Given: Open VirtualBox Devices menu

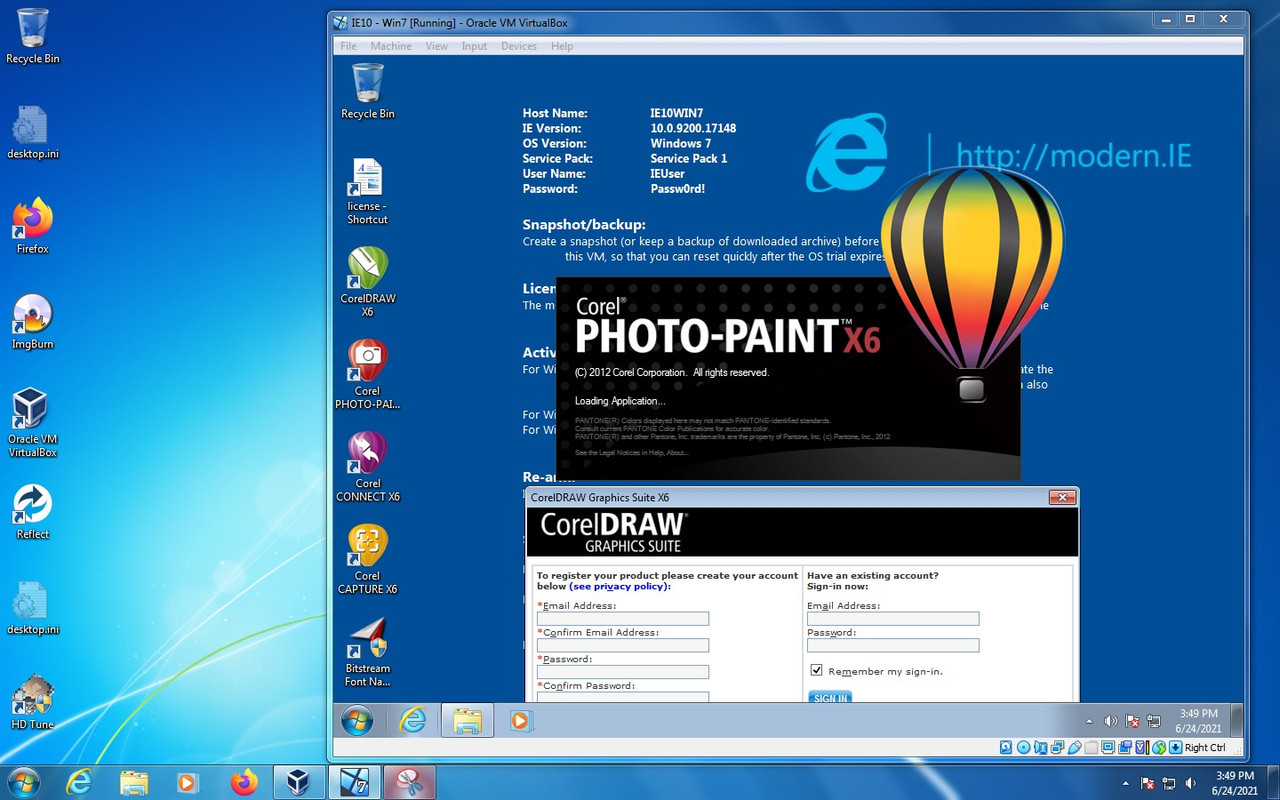Looking at the screenshot, I should (x=518, y=46).
